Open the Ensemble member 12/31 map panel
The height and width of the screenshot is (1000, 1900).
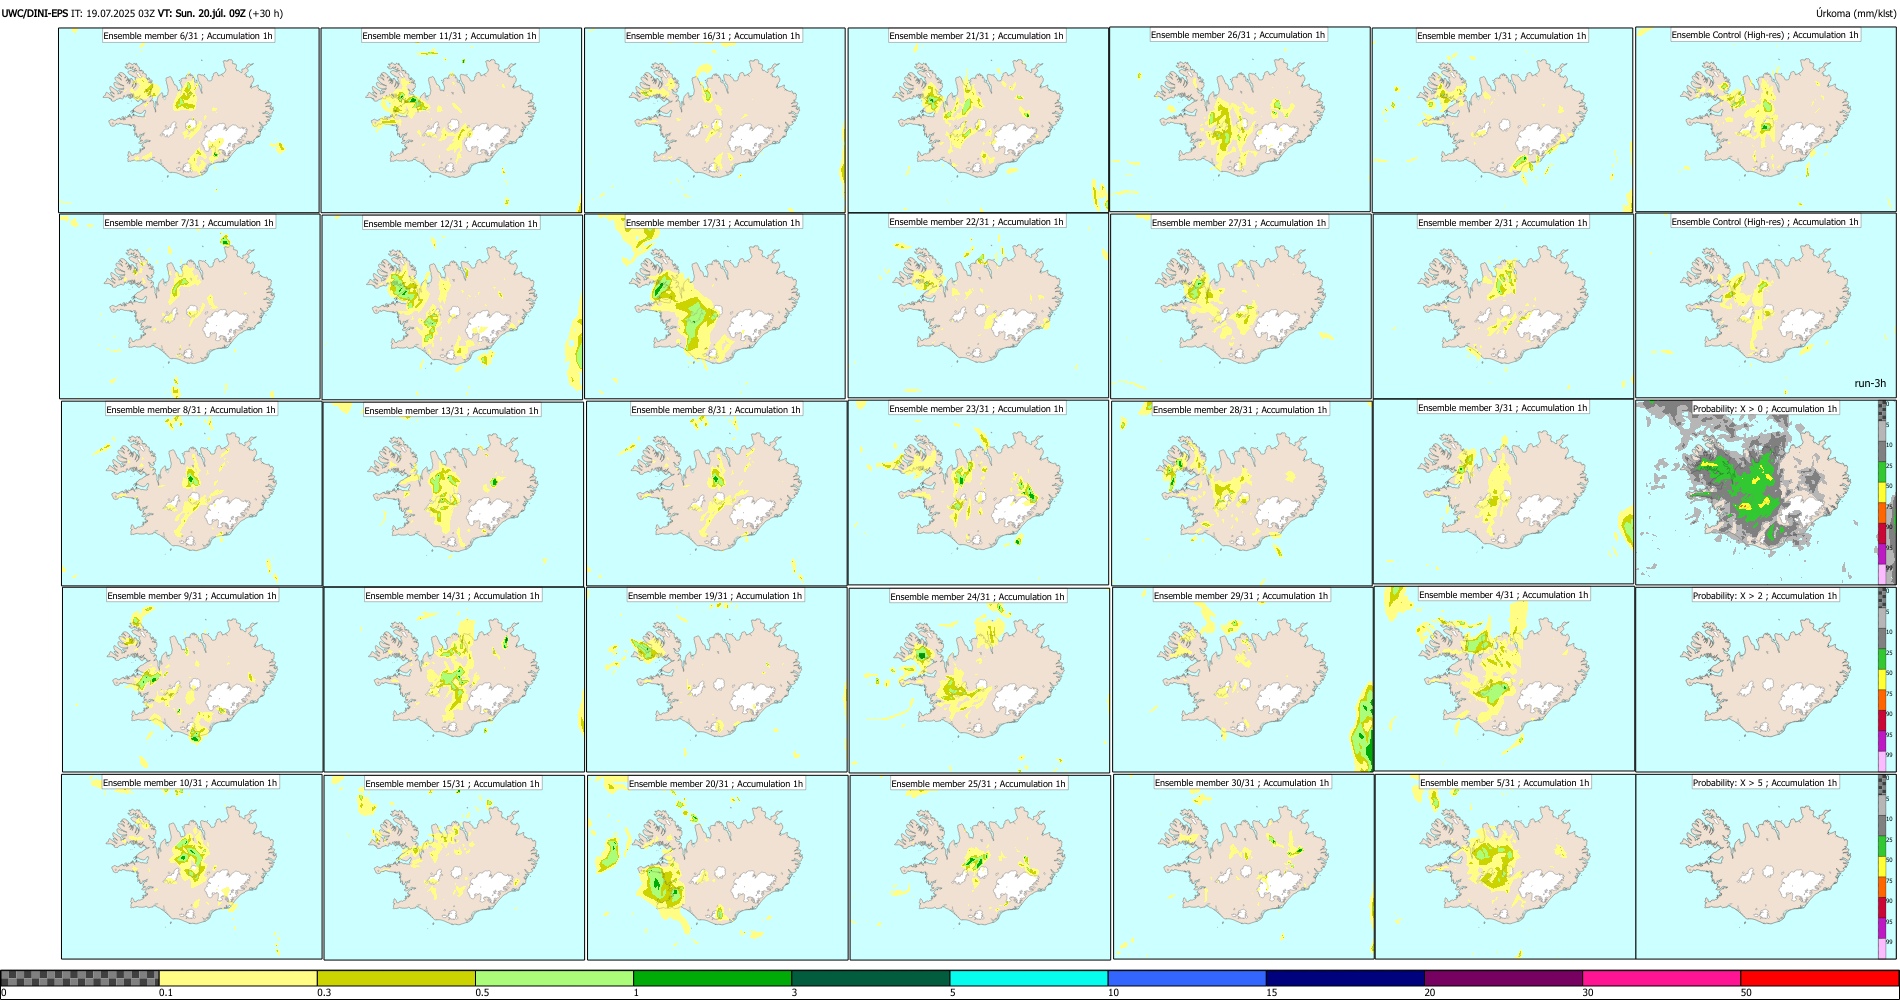pos(452,308)
